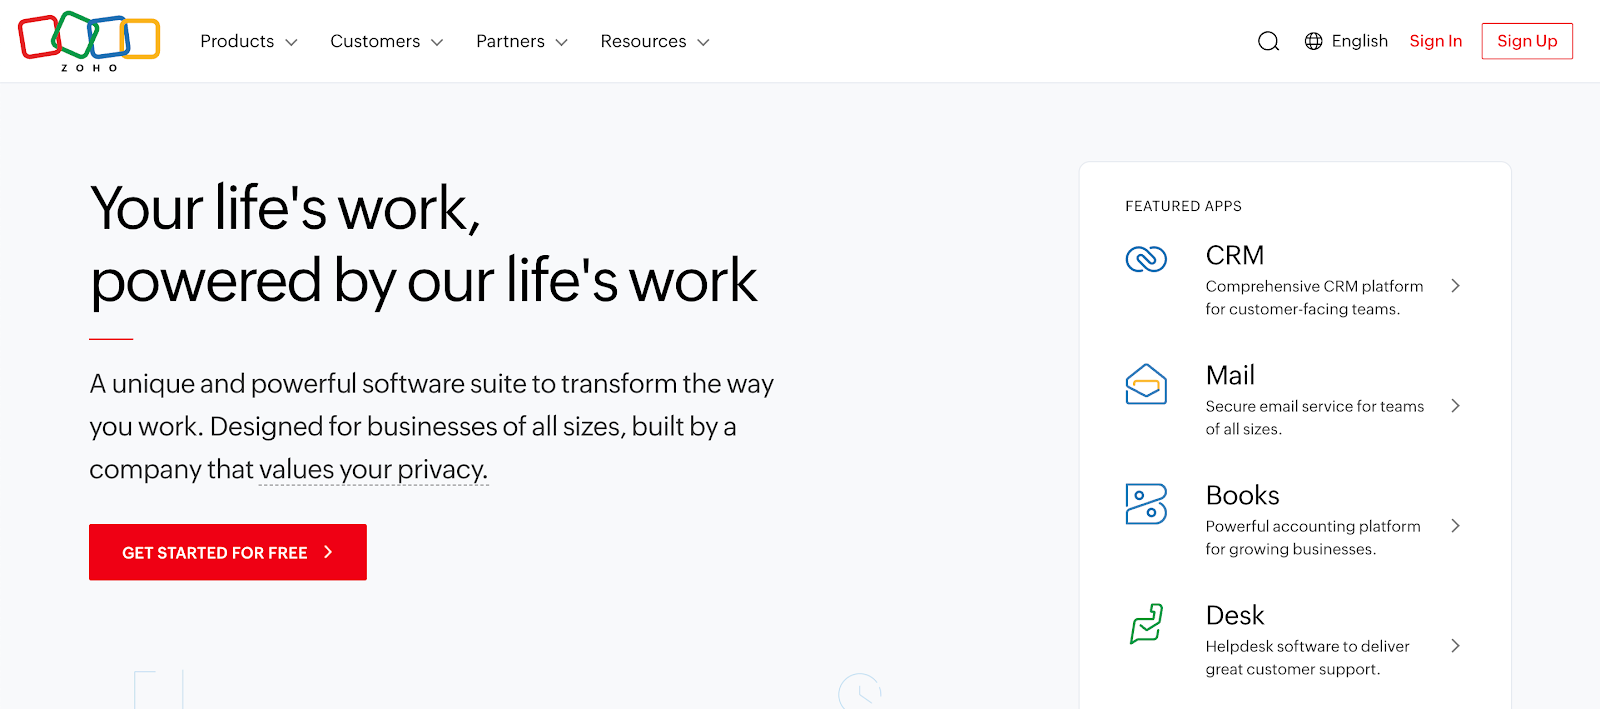The width and height of the screenshot is (1600, 709).
Task: Select the Books accounting icon
Action: pyautogui.click(x=1146, y=505)
